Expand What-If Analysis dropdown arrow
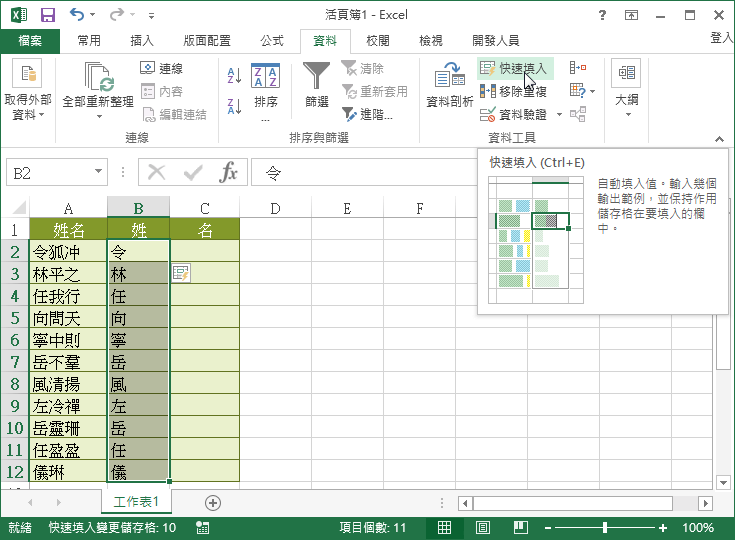 click(592, 91)
